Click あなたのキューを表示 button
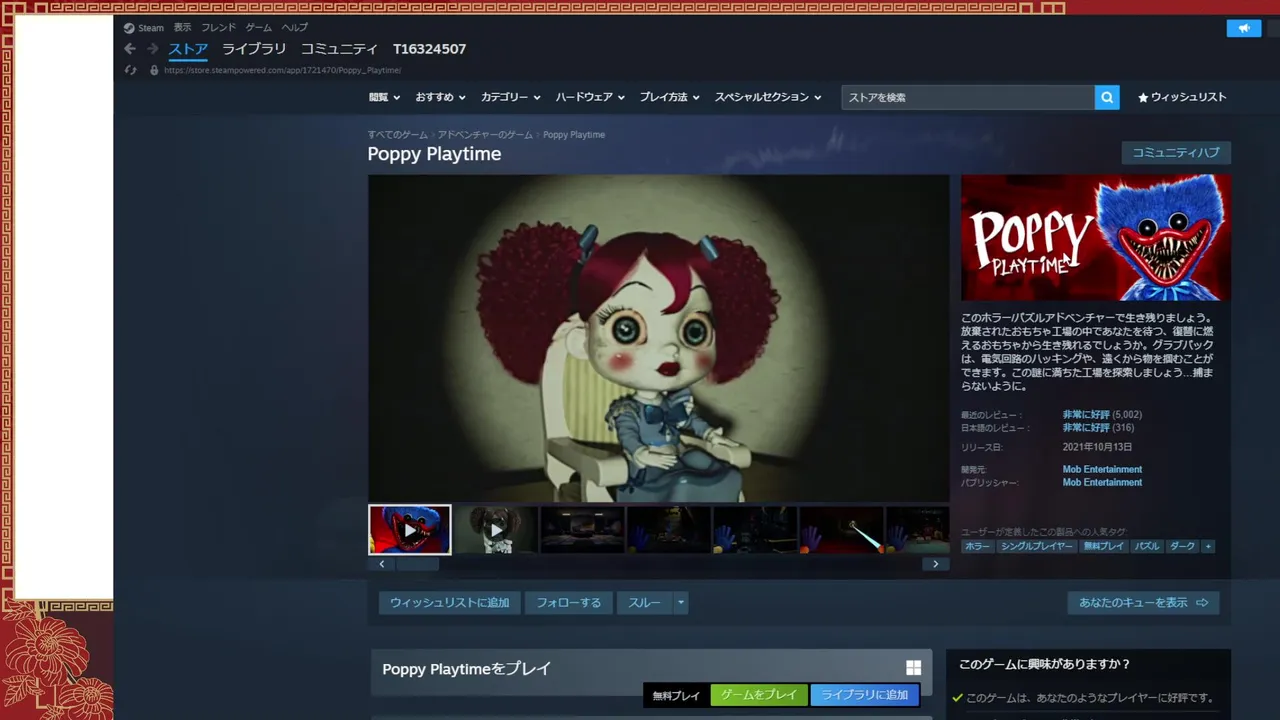The width and height of the screenshot is (1280, 720). [x=1143, y=603]
